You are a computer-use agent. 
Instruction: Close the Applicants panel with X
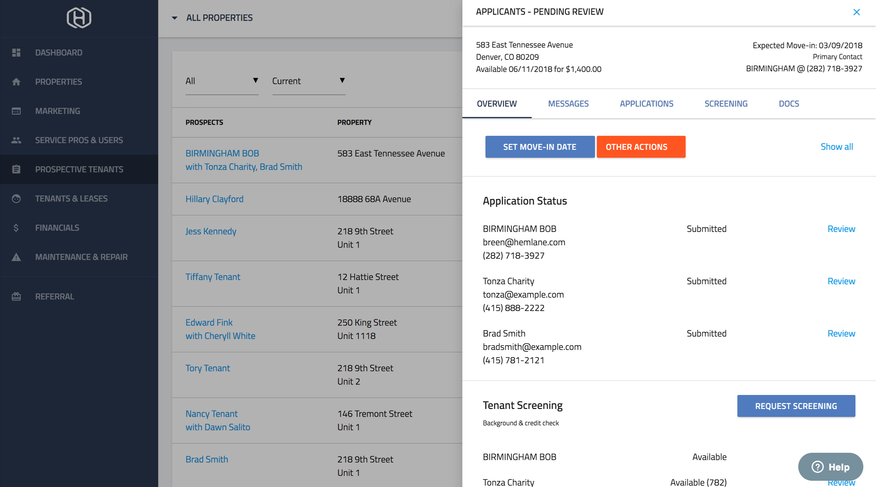pyautogui.click(x=856, y=12)
